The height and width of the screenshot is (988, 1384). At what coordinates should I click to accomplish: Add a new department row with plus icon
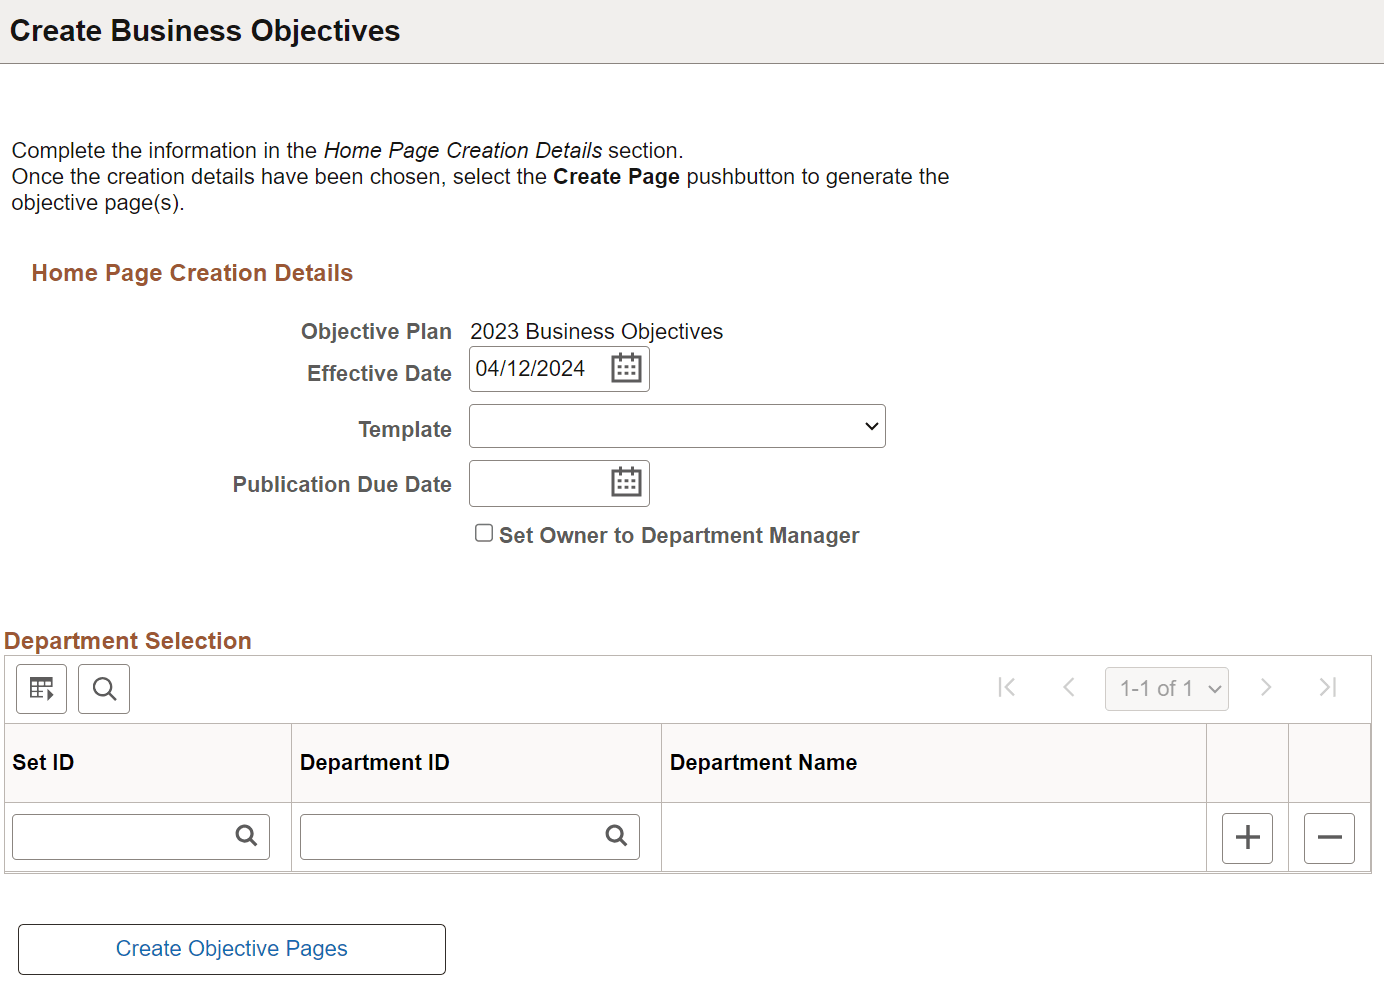point(1247,838)
